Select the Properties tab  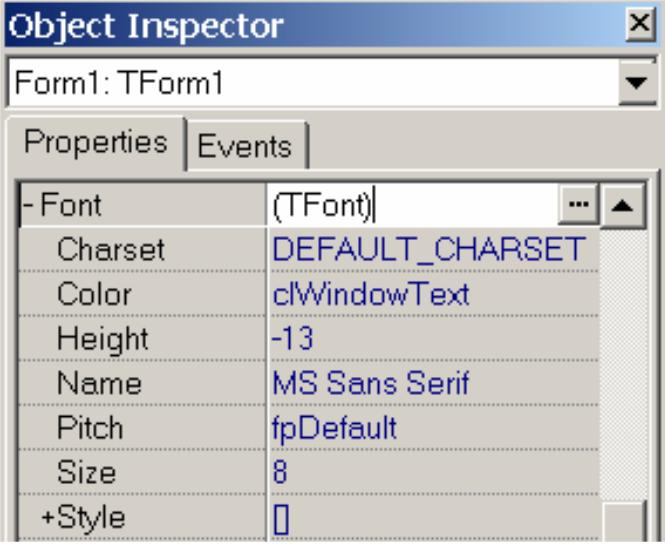click(x=95, y=142)
